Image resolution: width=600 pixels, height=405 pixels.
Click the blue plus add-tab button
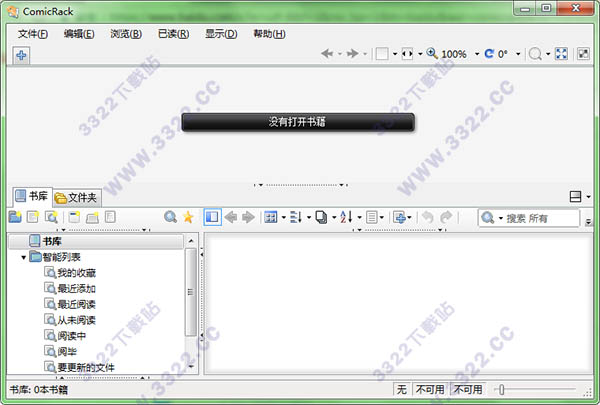(x=21, y=56)
